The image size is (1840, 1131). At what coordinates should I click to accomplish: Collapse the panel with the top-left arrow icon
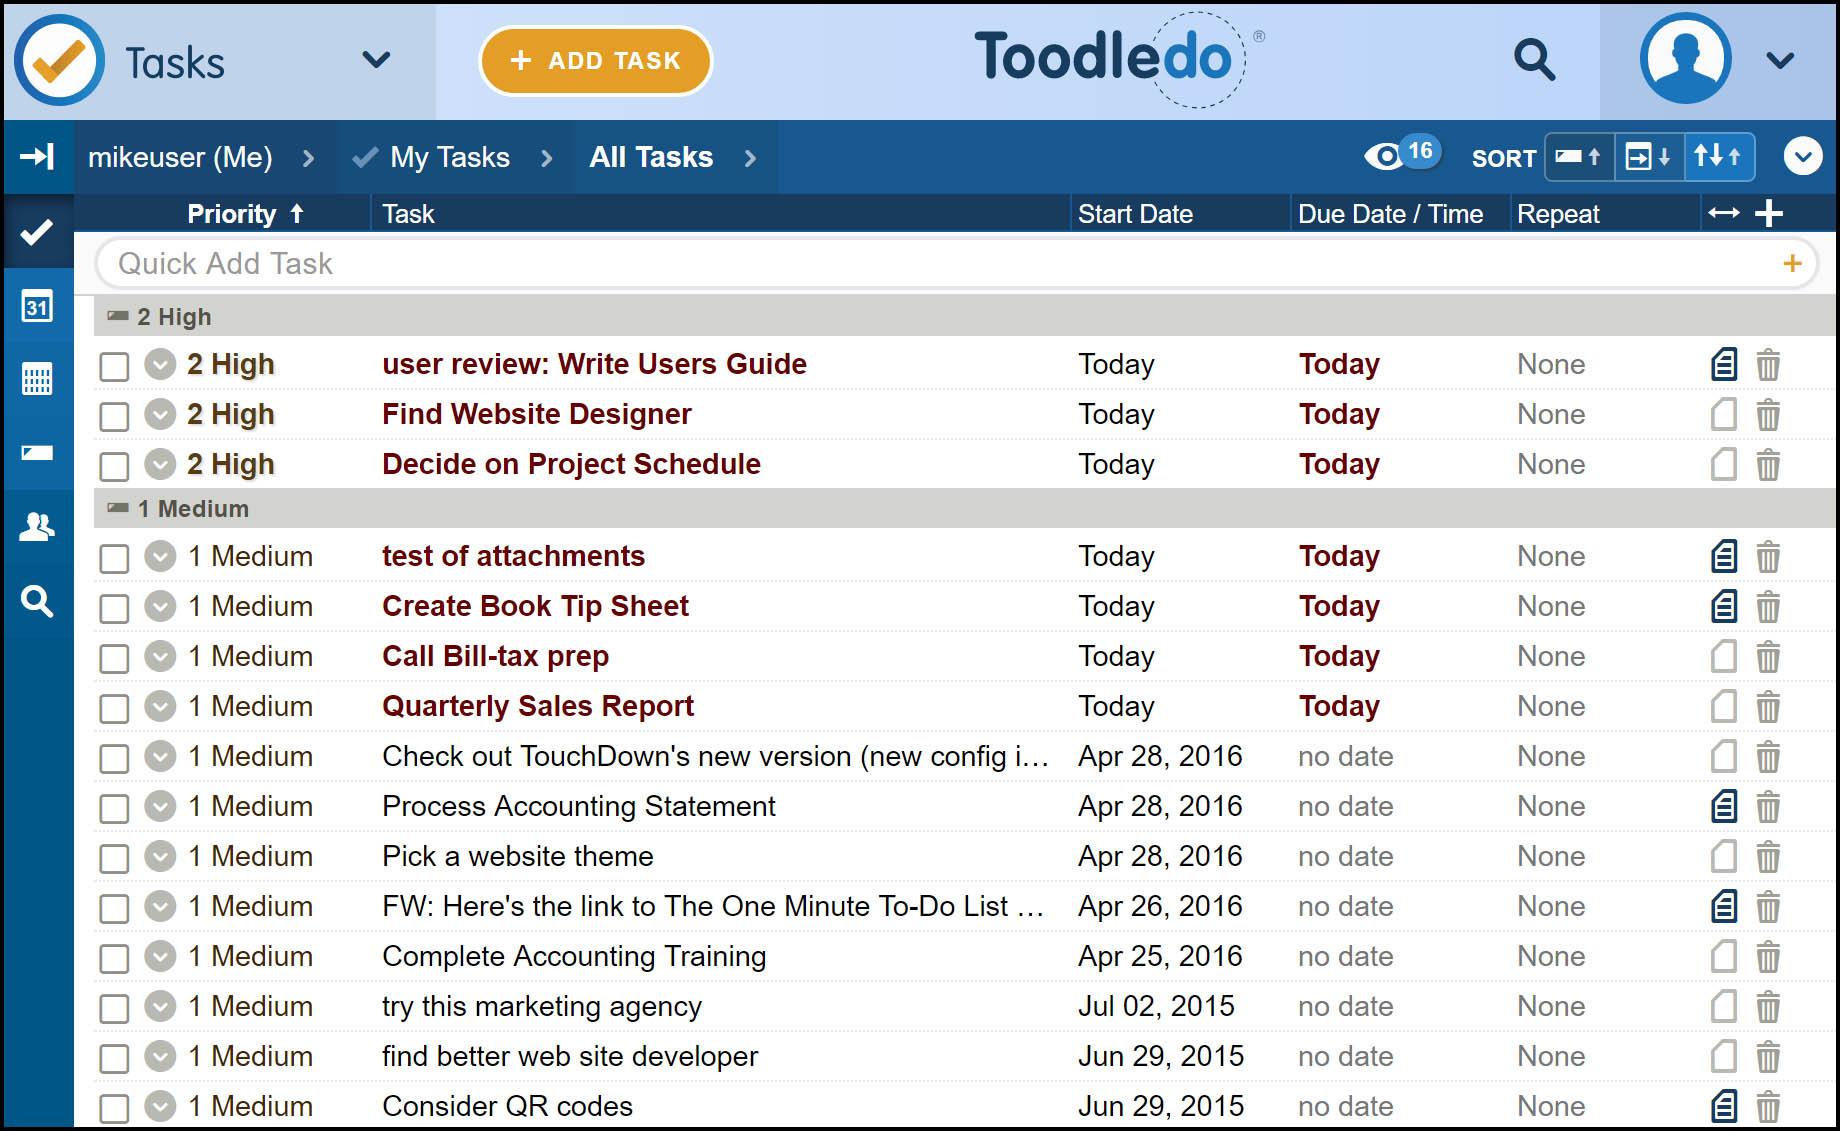pyautogui.click(x=38, y=156)
